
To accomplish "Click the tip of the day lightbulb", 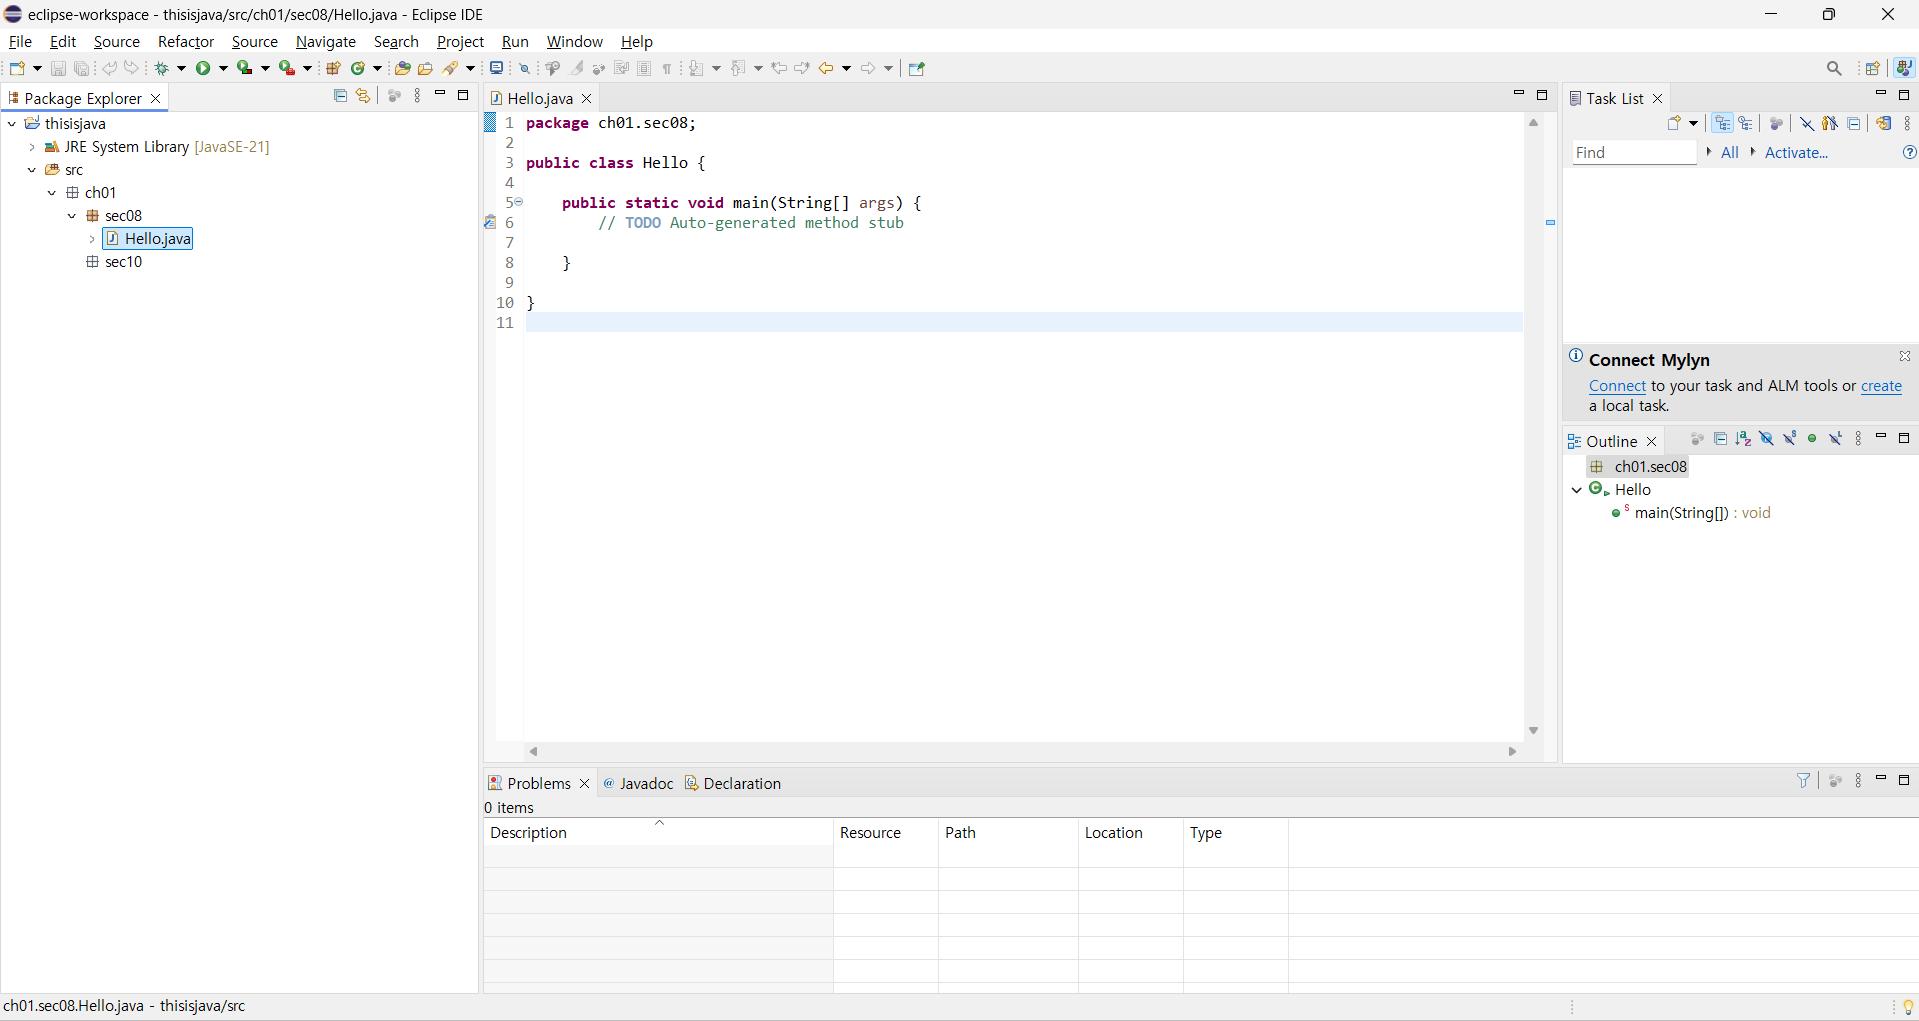I will (1908, 1007).
